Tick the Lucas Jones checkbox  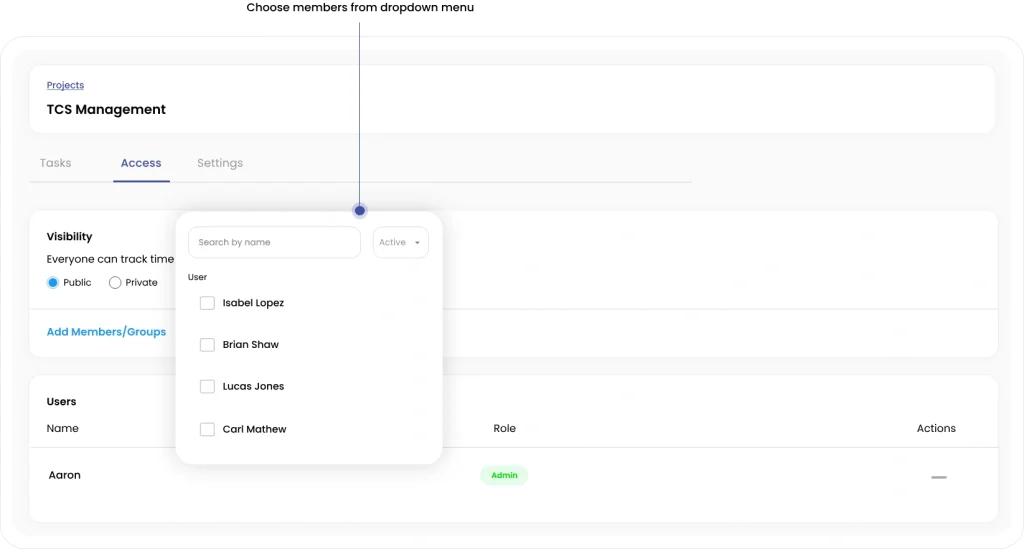point(207,386)
